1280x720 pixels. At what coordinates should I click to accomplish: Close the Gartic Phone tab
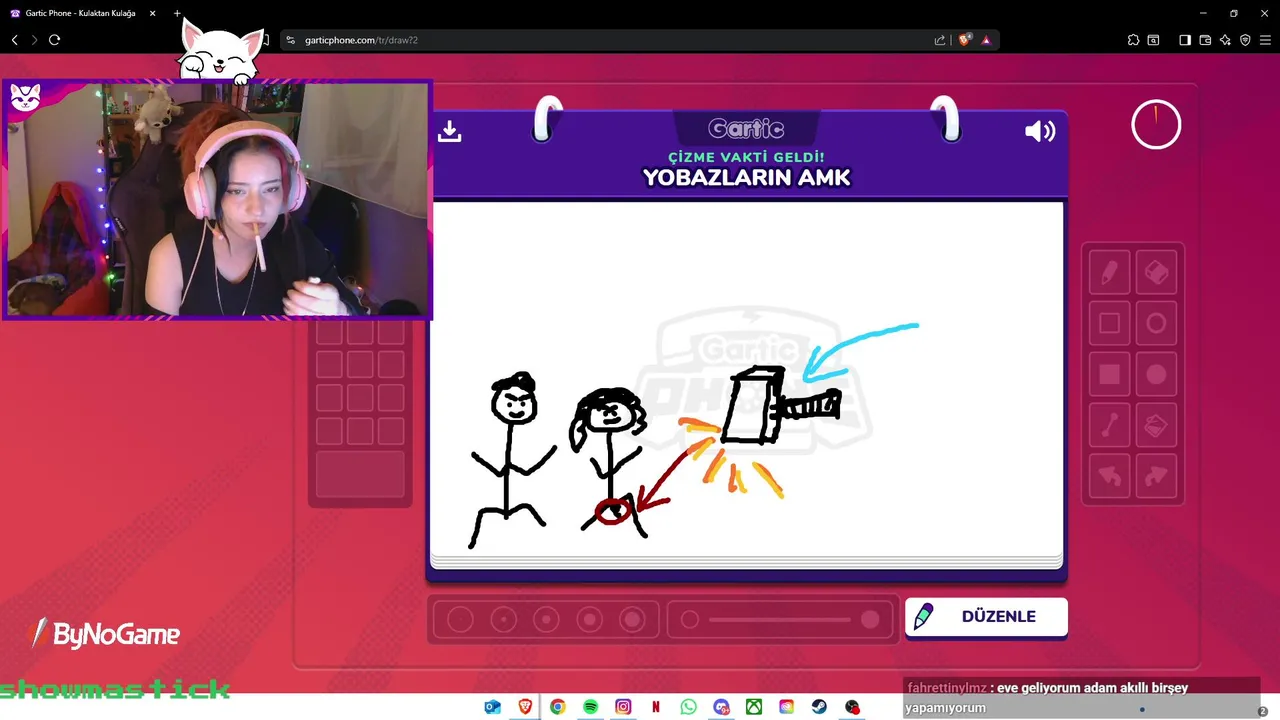(153, 13)
